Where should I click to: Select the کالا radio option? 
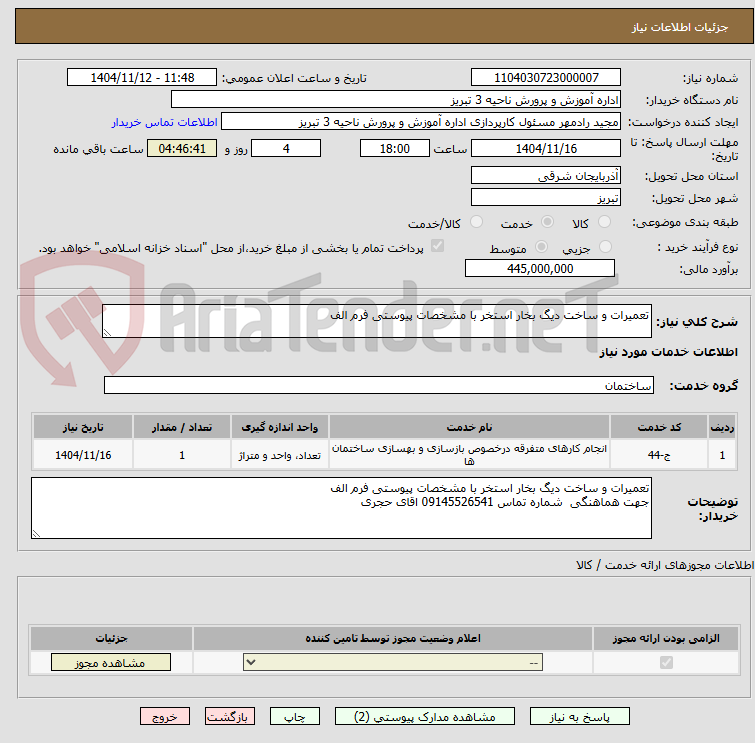click(x=604, y=222)
